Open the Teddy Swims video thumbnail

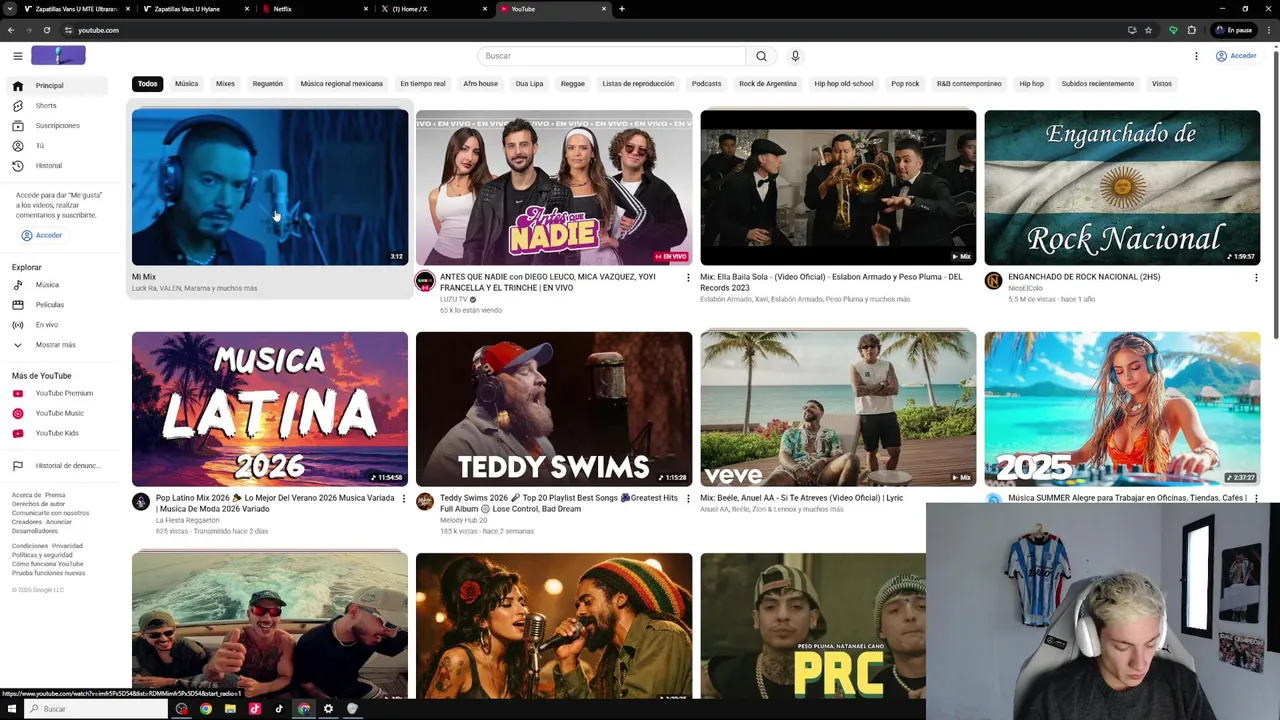click(554, 409)
